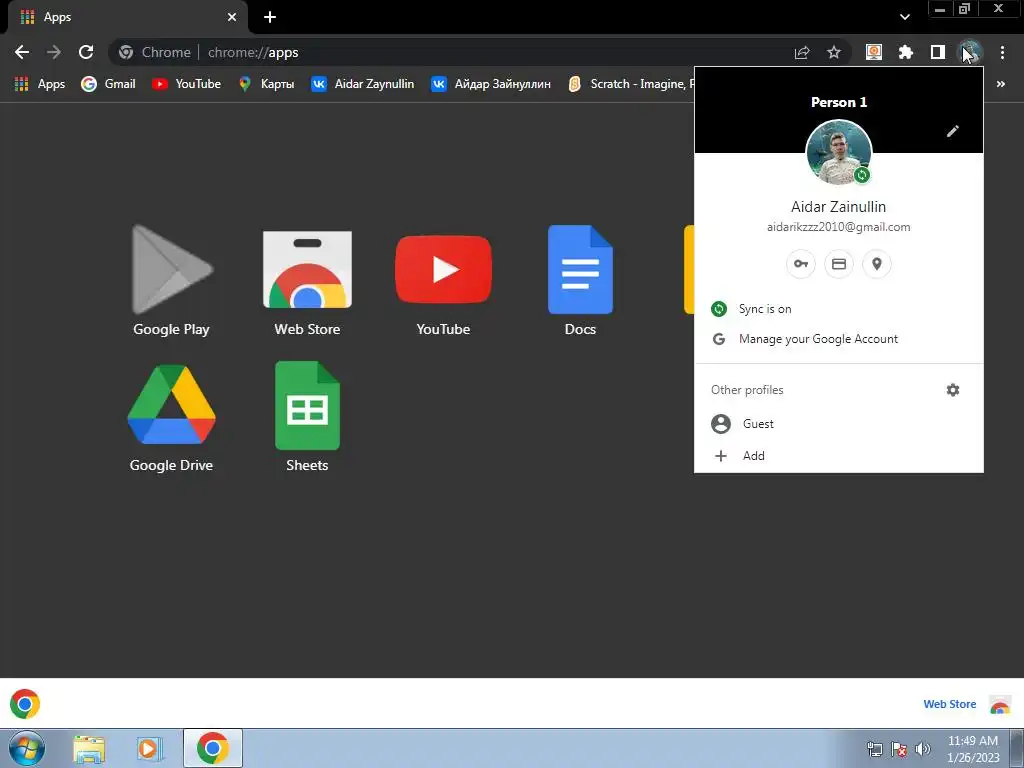The height and width of the screenshot is (768, 1024).
Task: Open Windows Start menu
Action: (26, 748)
